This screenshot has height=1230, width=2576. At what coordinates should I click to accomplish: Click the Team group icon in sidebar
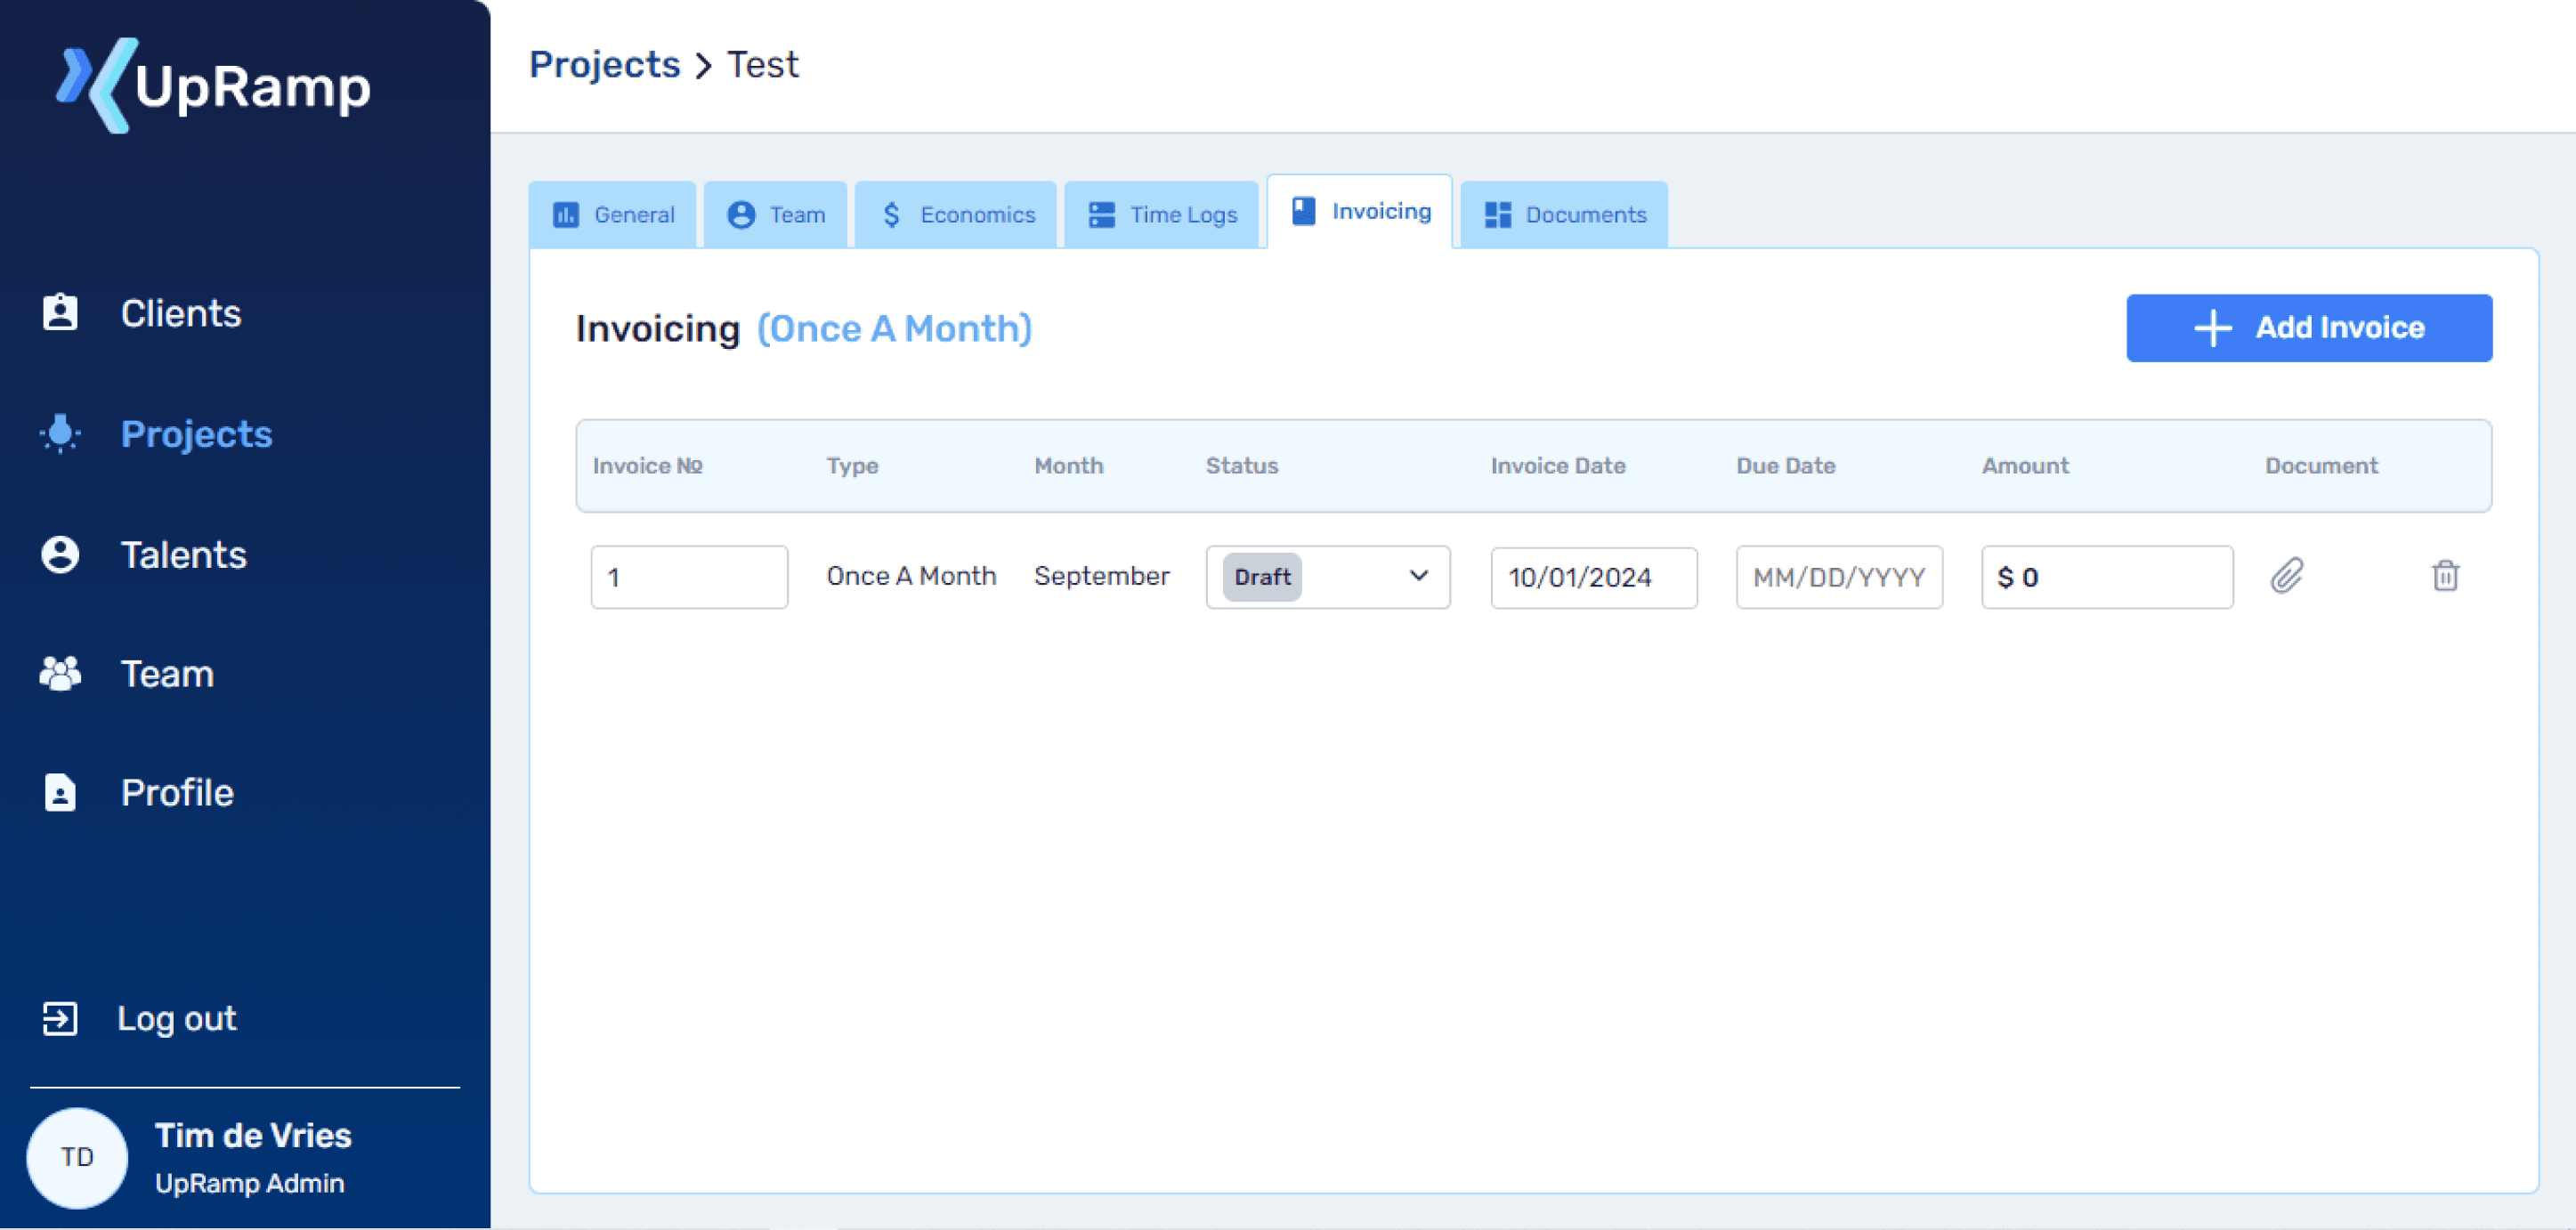[60, 674]
